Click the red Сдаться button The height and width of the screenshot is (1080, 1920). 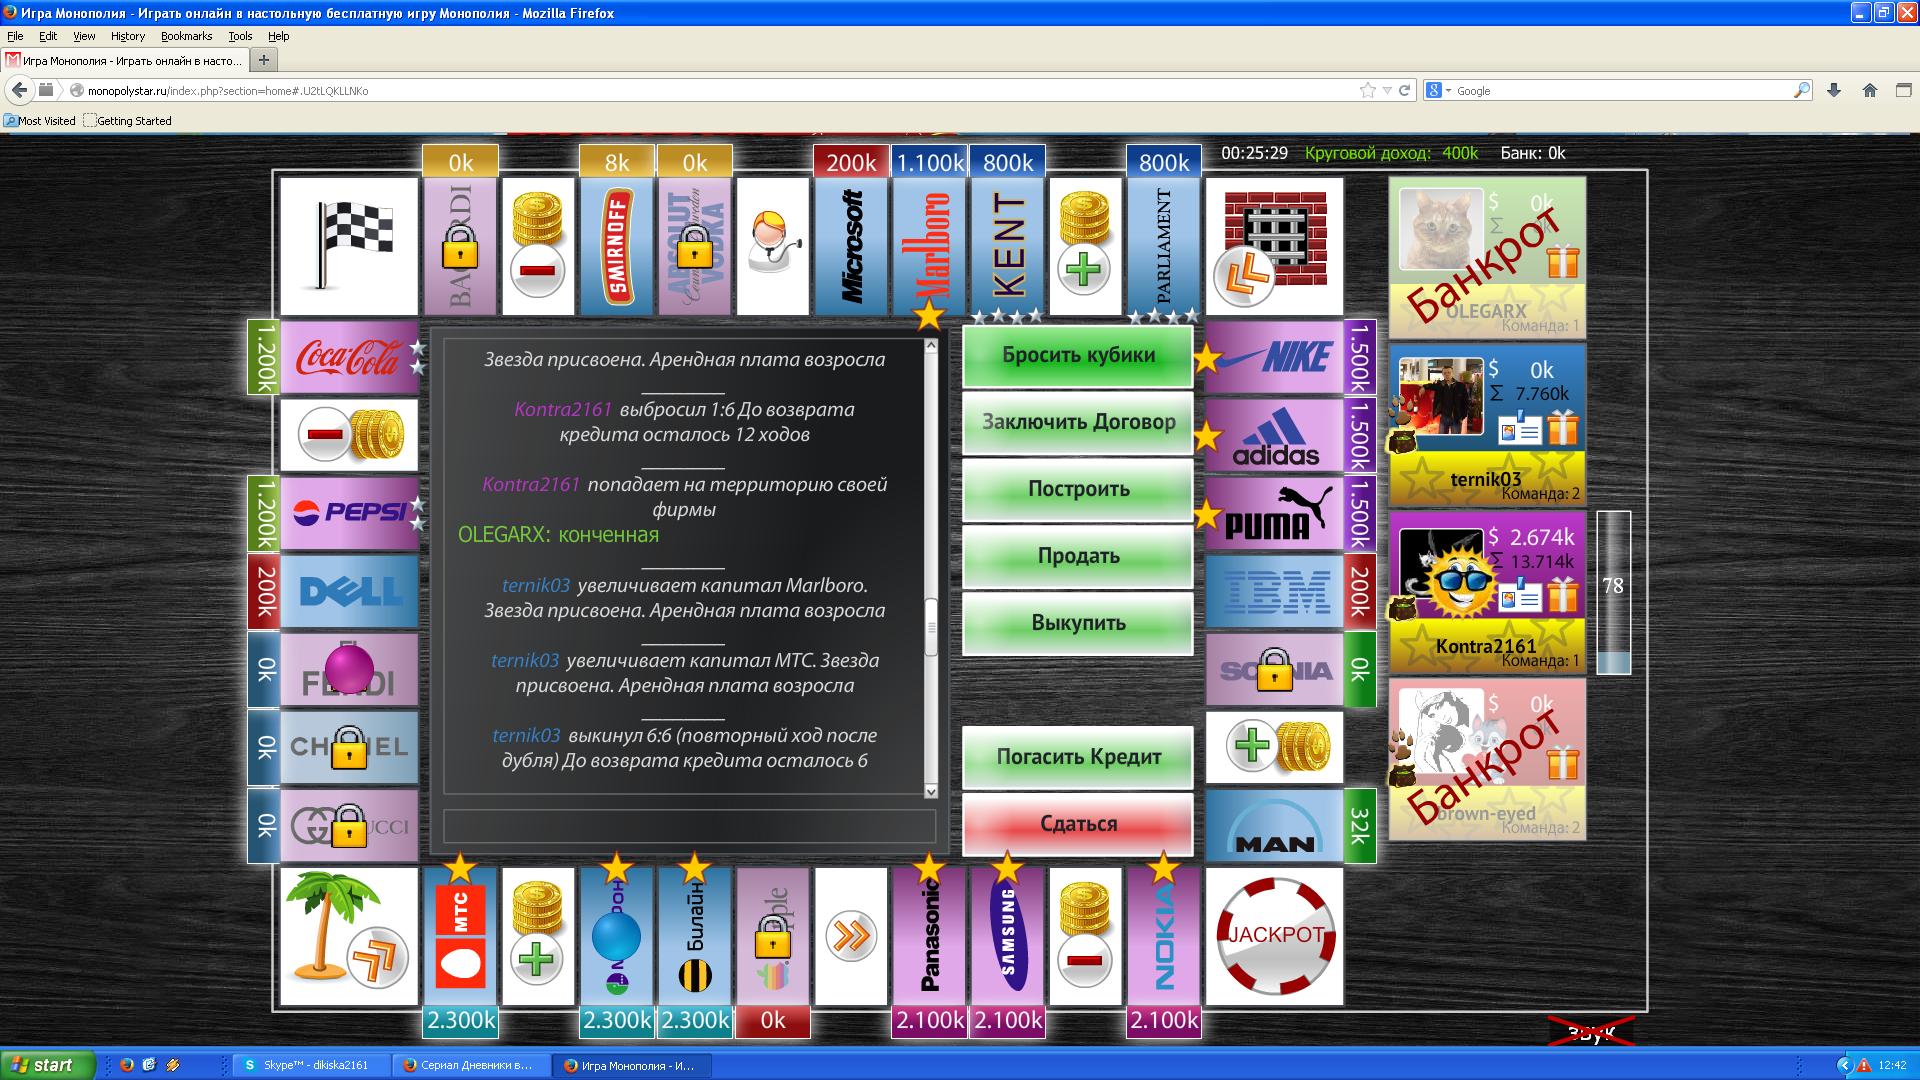click(1078, 825)
